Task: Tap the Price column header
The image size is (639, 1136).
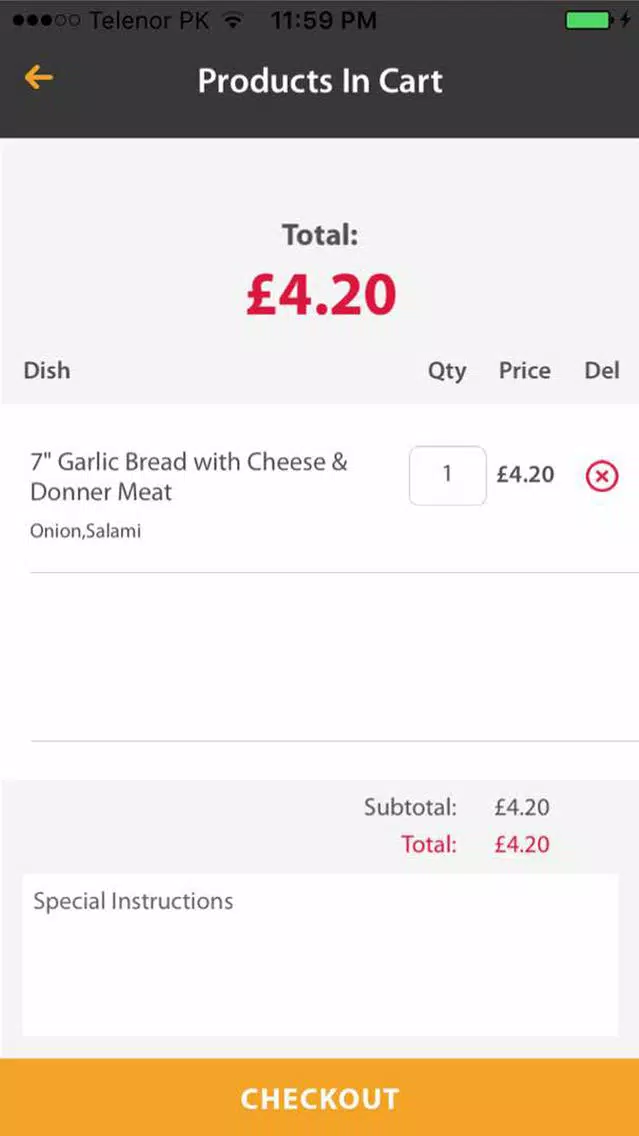Action: click(x=525, y=370)
